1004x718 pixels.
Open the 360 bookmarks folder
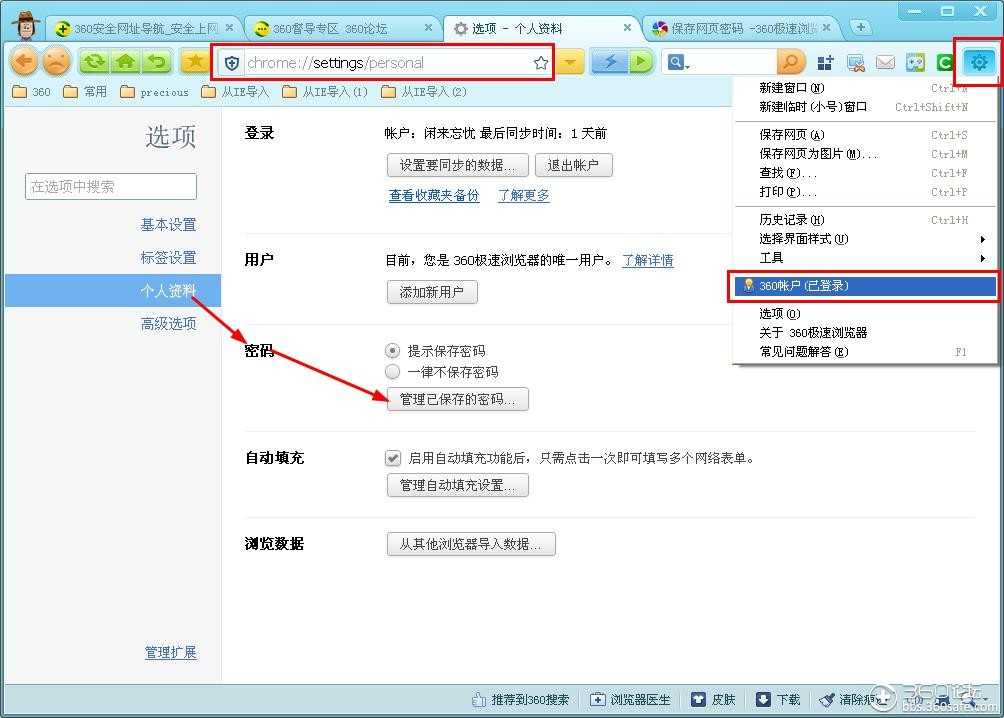click(x=31, y=92)
